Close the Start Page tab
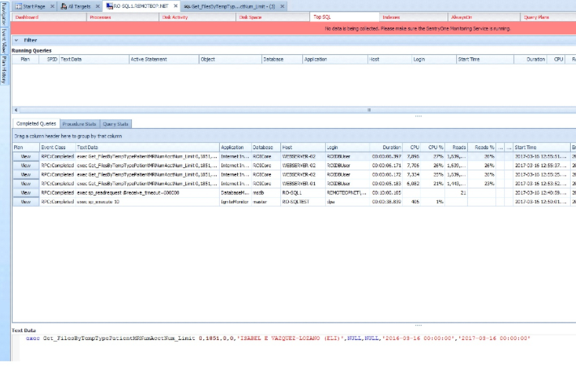 coord(52,6)
